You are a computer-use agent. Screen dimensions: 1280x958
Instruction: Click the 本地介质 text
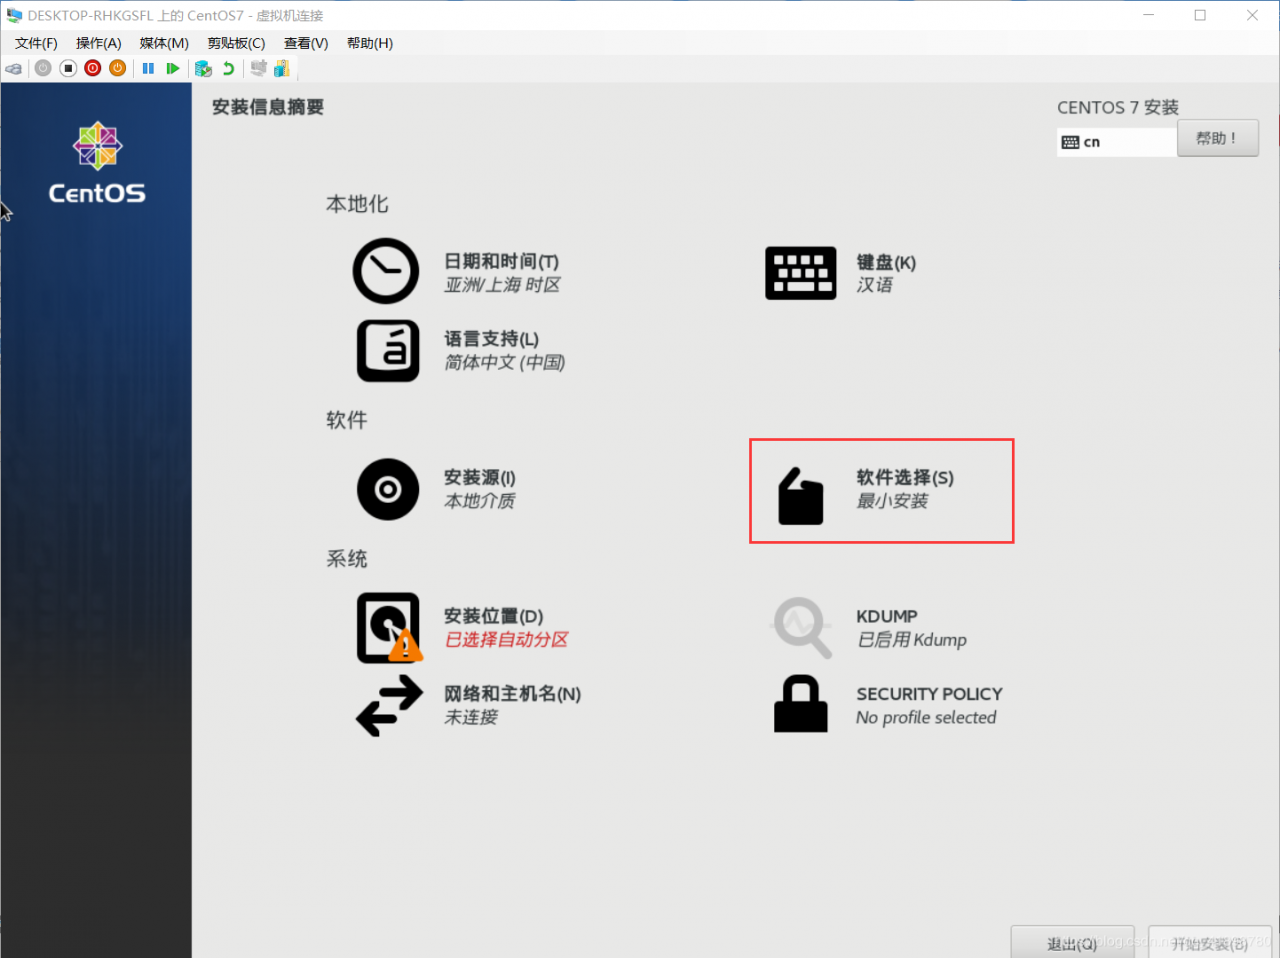pos(480,501)
